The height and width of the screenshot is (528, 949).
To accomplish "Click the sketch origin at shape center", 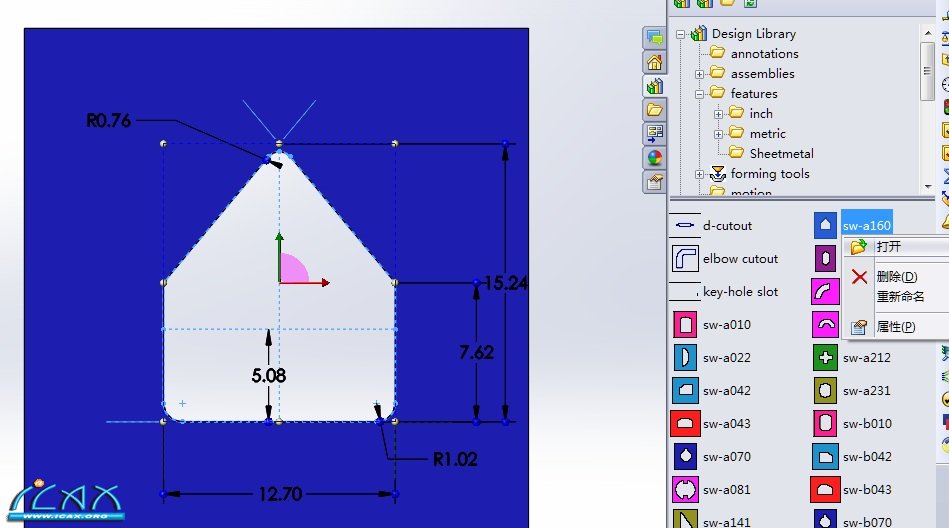I will (x=279, y=282).
